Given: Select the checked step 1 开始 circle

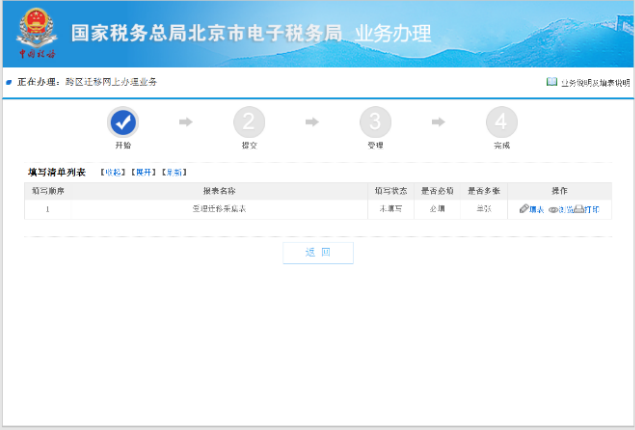Looking at the screenshot, I should click(x=123, y=122).
